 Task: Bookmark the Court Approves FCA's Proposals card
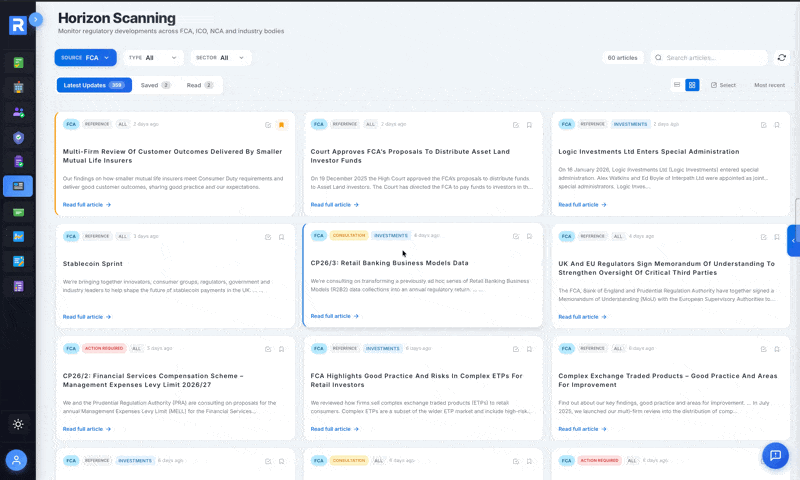click(x=529, y=125)
